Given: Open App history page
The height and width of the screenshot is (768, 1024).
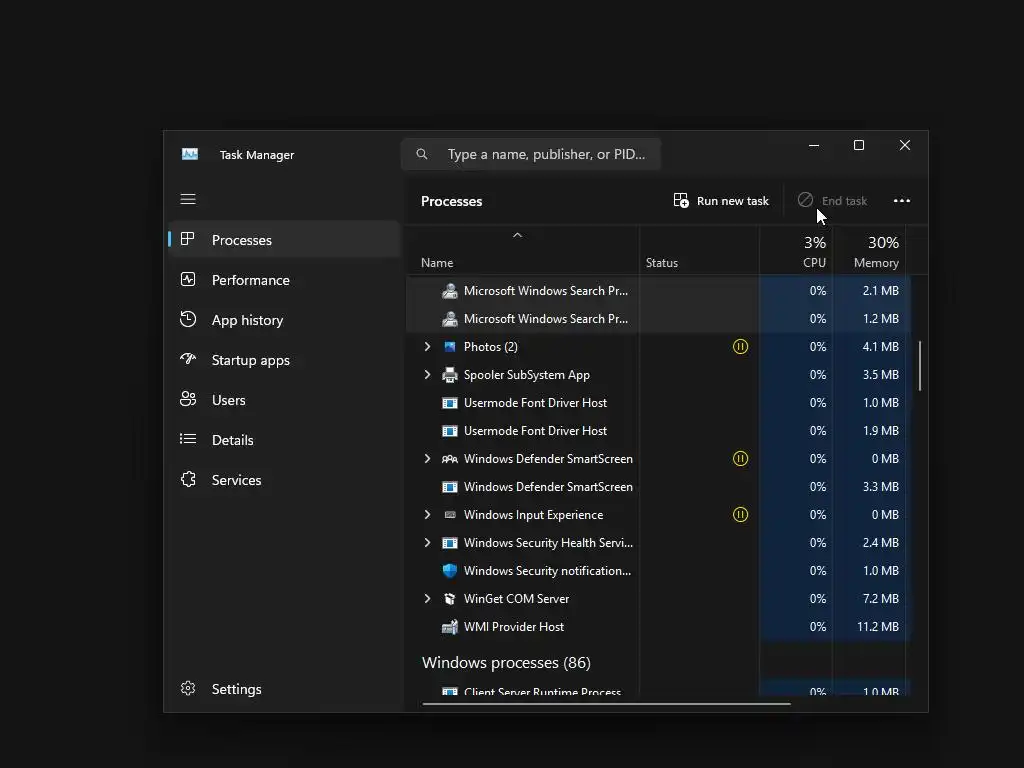Looking at the screenshot, I should coord(284,320).
